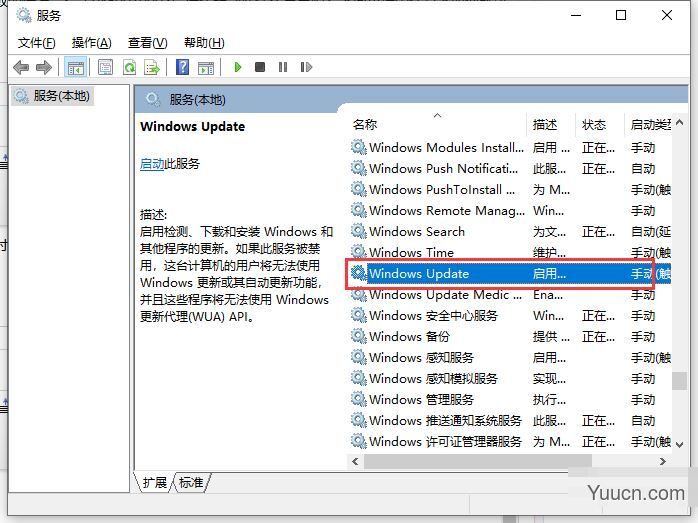Sort by the 启动类型 column header
Viewport: 698px width, 523px height.
648,124
